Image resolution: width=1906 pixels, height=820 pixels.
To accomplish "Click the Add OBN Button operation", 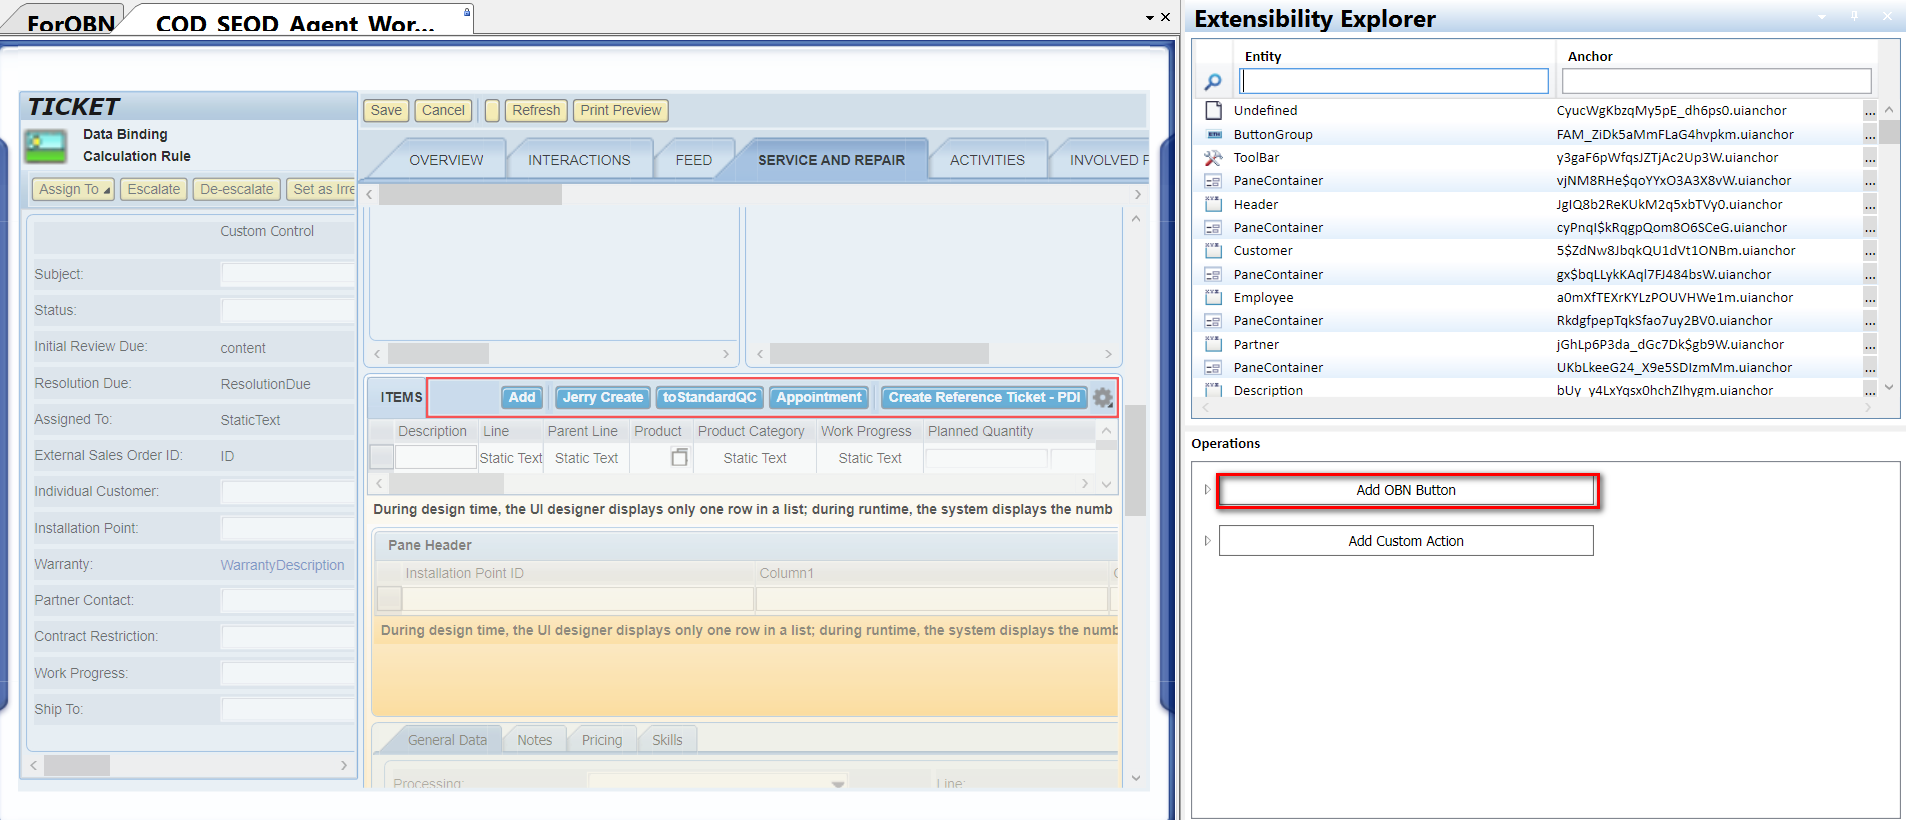I will pyautogui.click(x=1406, y=490).
